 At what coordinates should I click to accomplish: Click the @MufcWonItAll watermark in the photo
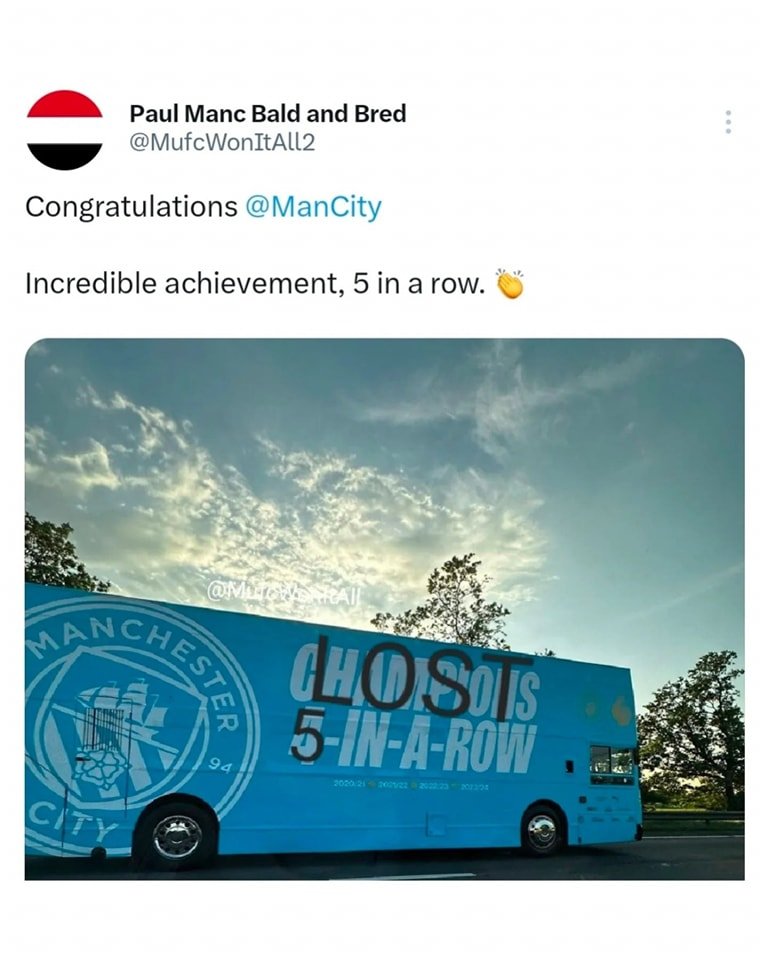pyautogui.click(x=284, y=593)
